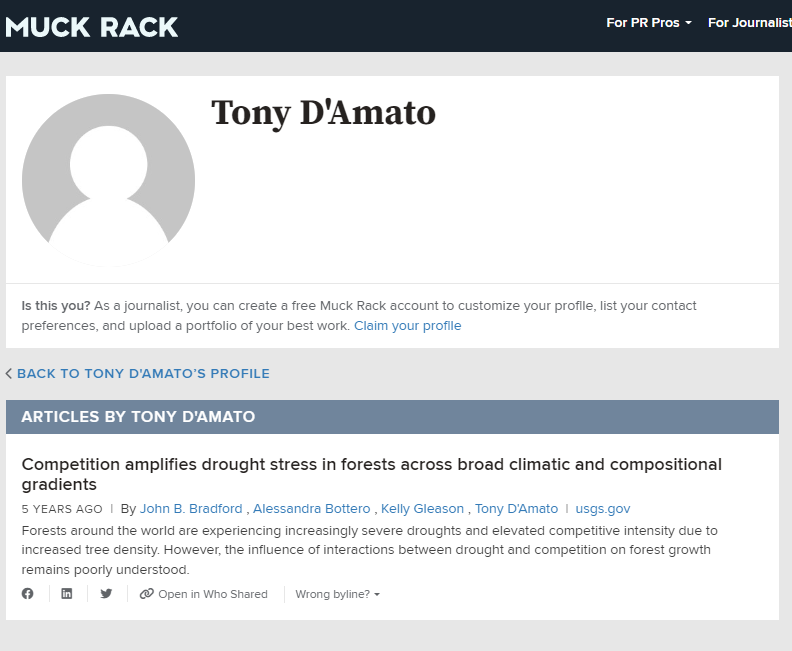This screenshot has height=651, width=792.
Task: Open the For PR Pros menu
Action: coord(649,23)
